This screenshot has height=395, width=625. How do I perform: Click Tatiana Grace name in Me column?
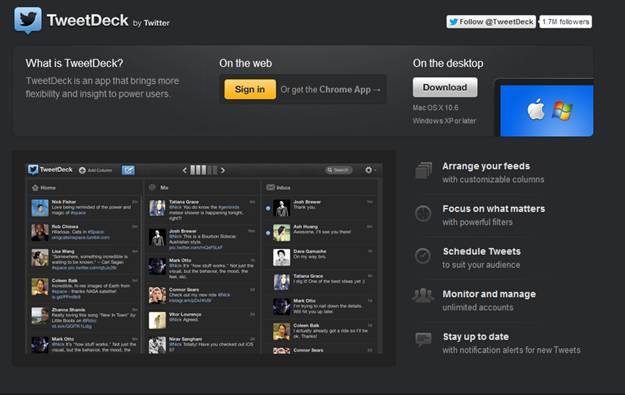(x=184, y=202)
